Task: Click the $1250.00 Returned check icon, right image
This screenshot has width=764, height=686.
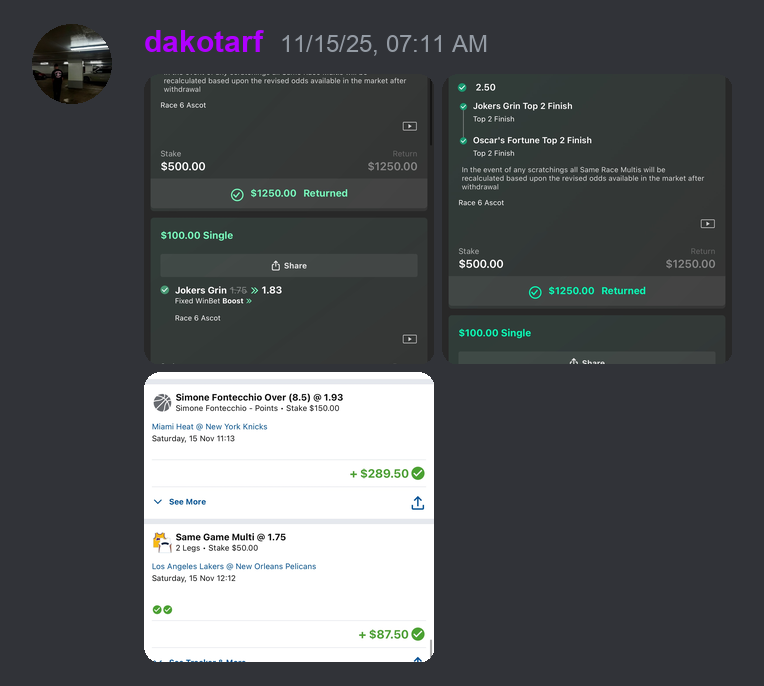Action: coord(535,292)
